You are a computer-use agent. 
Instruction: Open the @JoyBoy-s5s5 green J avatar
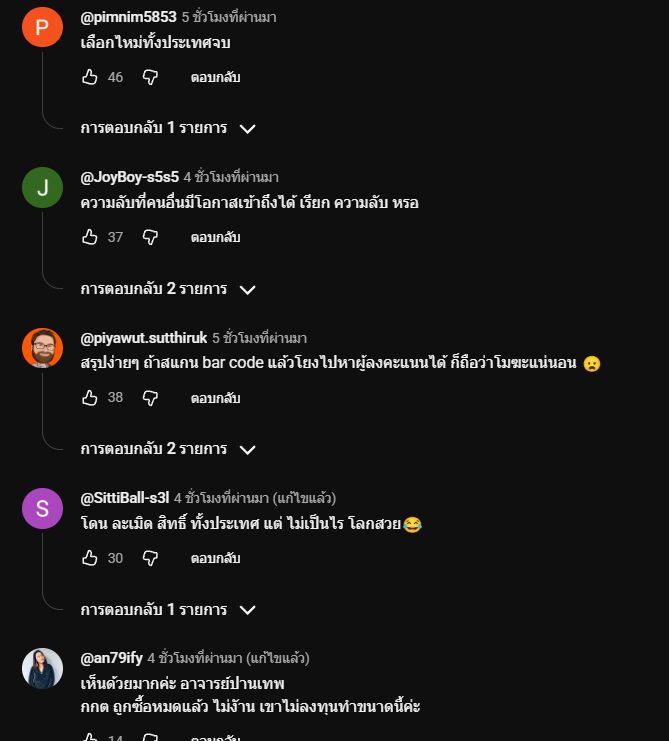click(42, 188)
